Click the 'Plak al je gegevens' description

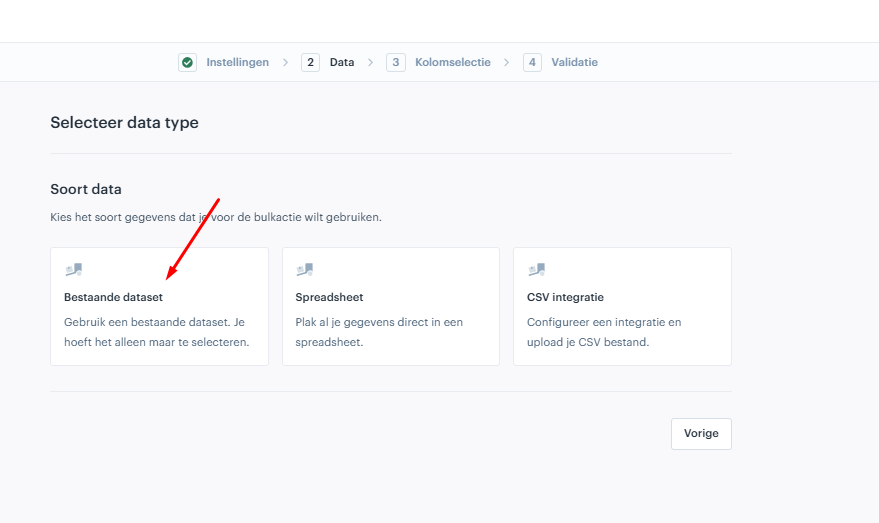coord(379,332)
